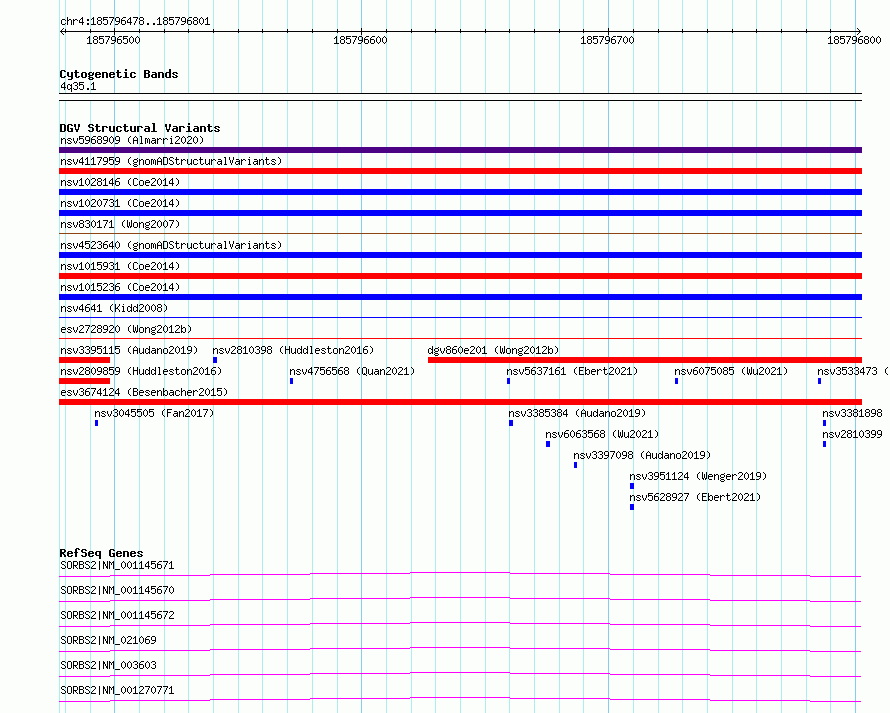This screenshot has width=890, height=713.
Task: Click the Cytogenetic Bands track title
Action: click(119, 74)
